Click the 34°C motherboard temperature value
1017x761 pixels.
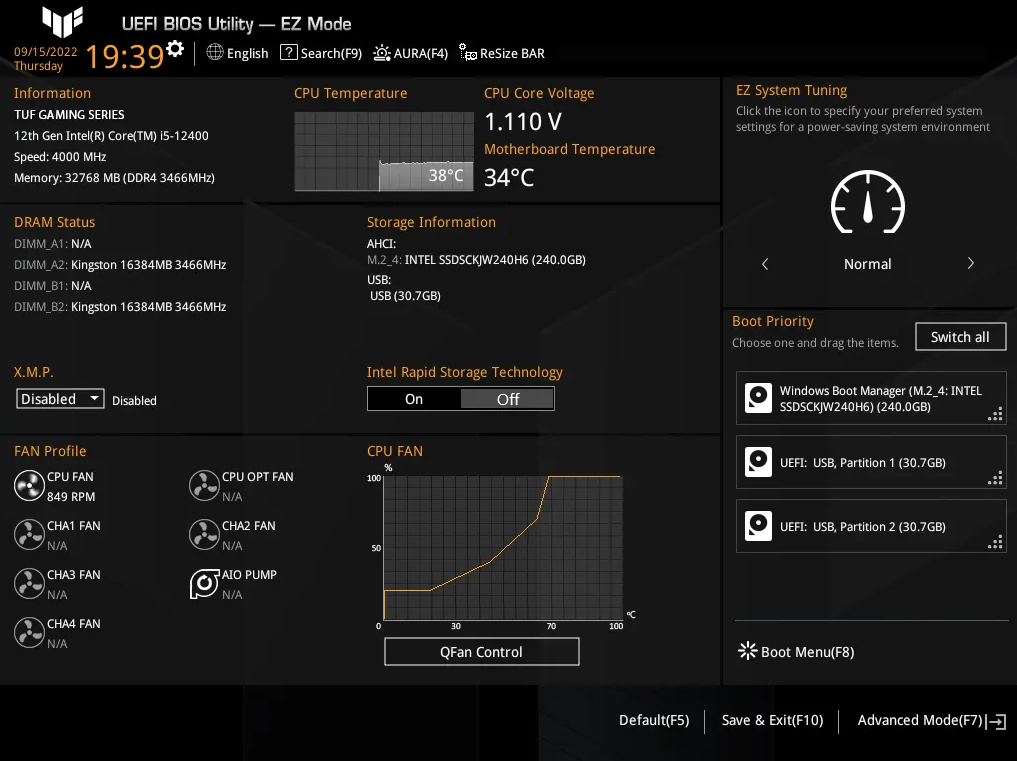click(x=509, y=177)
